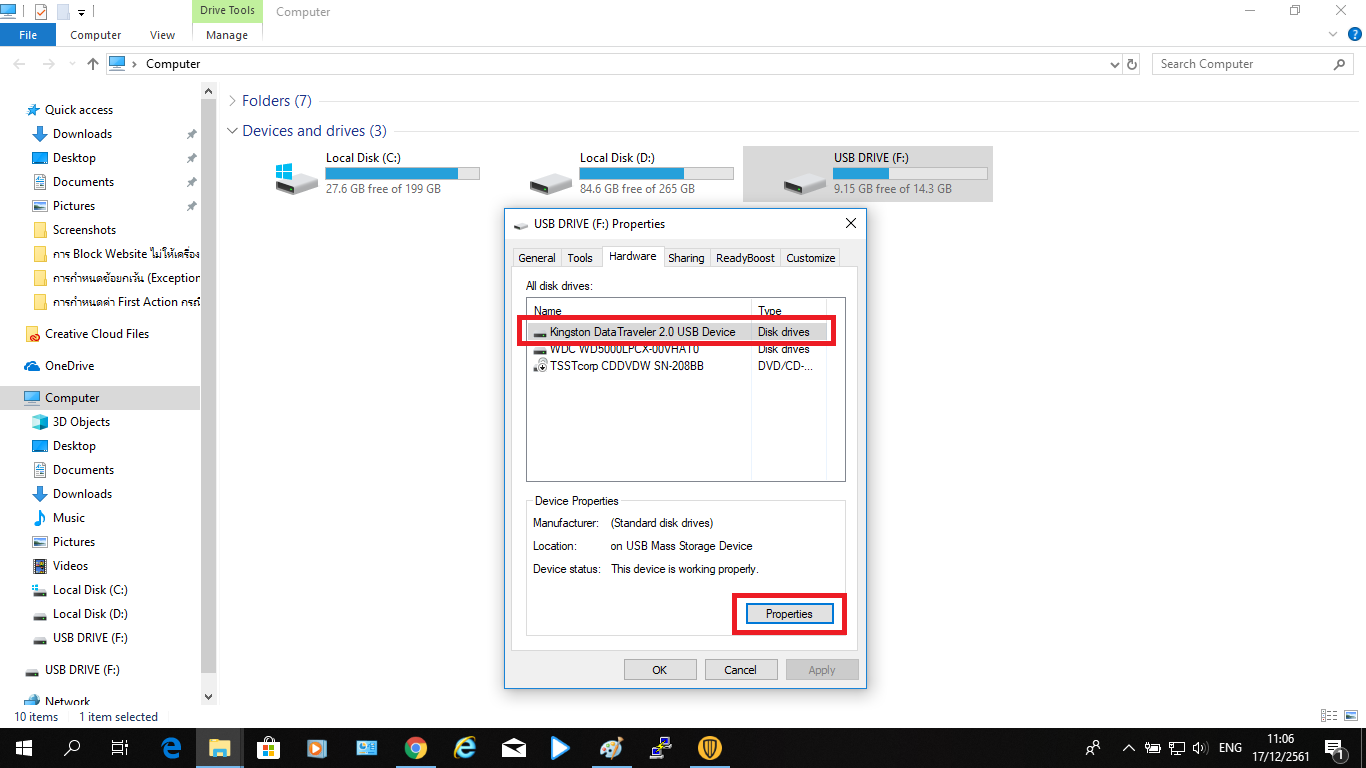The width and height of the screenshot is (1366, 768).
Task: Open Google Chrome from the taskbar
Action: click(x=416, y=748)
